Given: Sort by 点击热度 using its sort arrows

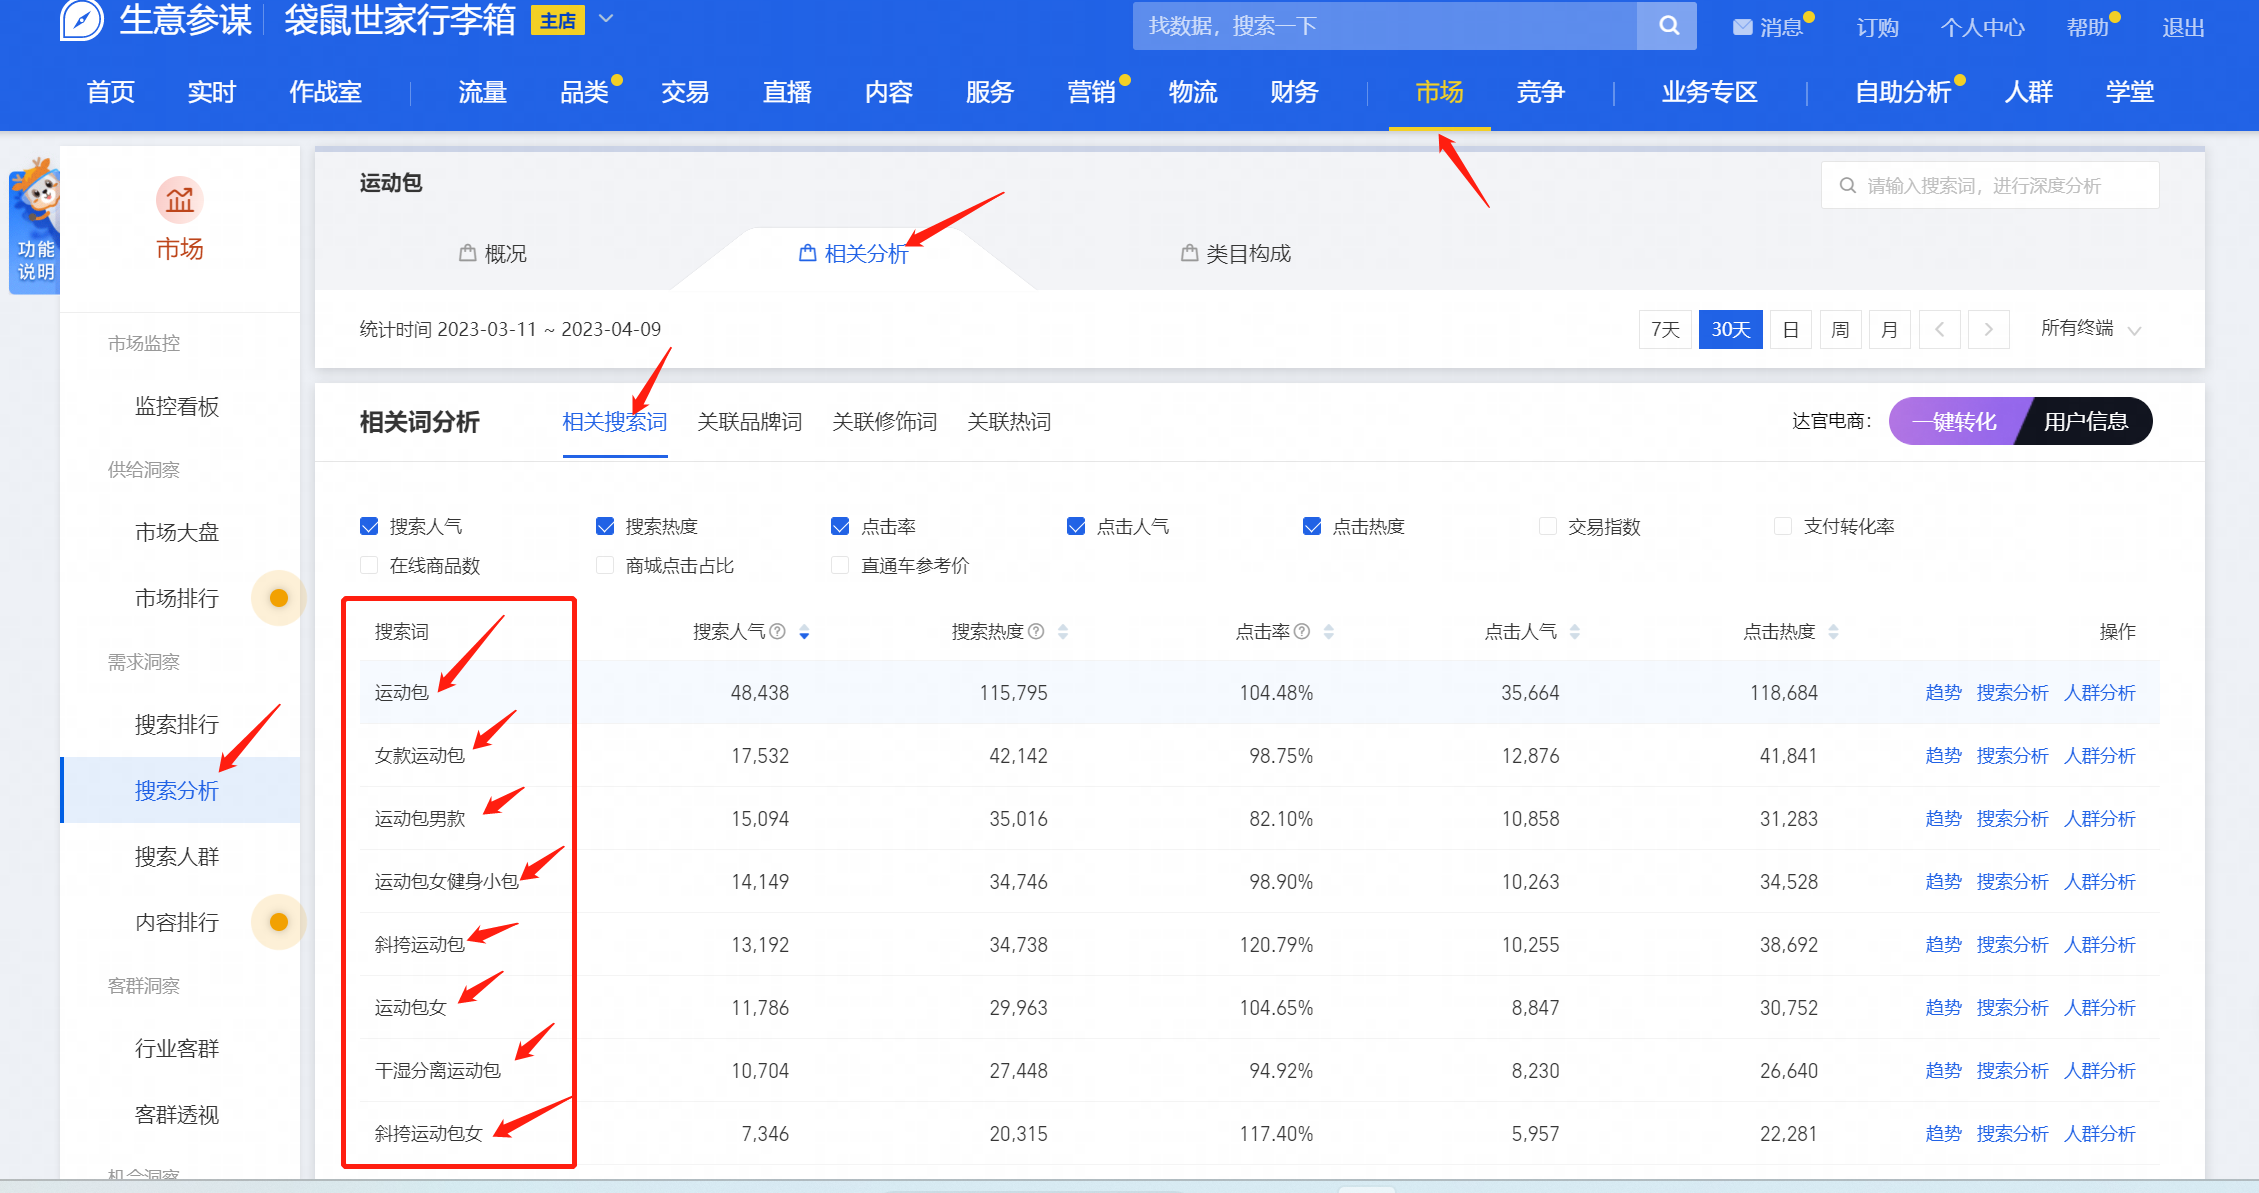Looking at the screenshot, I should pyautogui.click(x=1833, y=632).
